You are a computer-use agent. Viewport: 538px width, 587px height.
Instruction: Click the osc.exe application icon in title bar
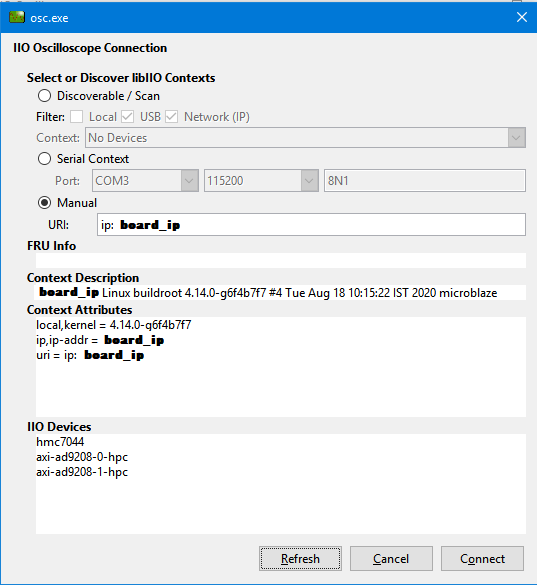click(x=17, y=17)
